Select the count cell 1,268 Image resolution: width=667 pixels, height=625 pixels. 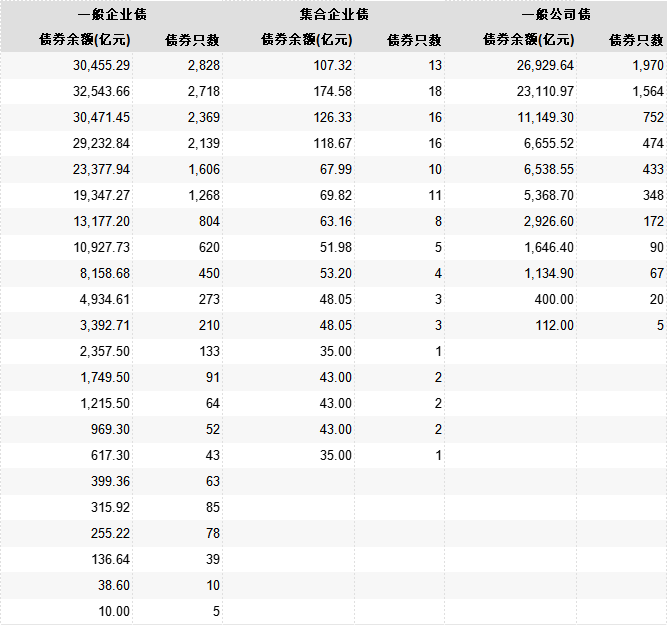pyautogui.click(x=204, y=195)
